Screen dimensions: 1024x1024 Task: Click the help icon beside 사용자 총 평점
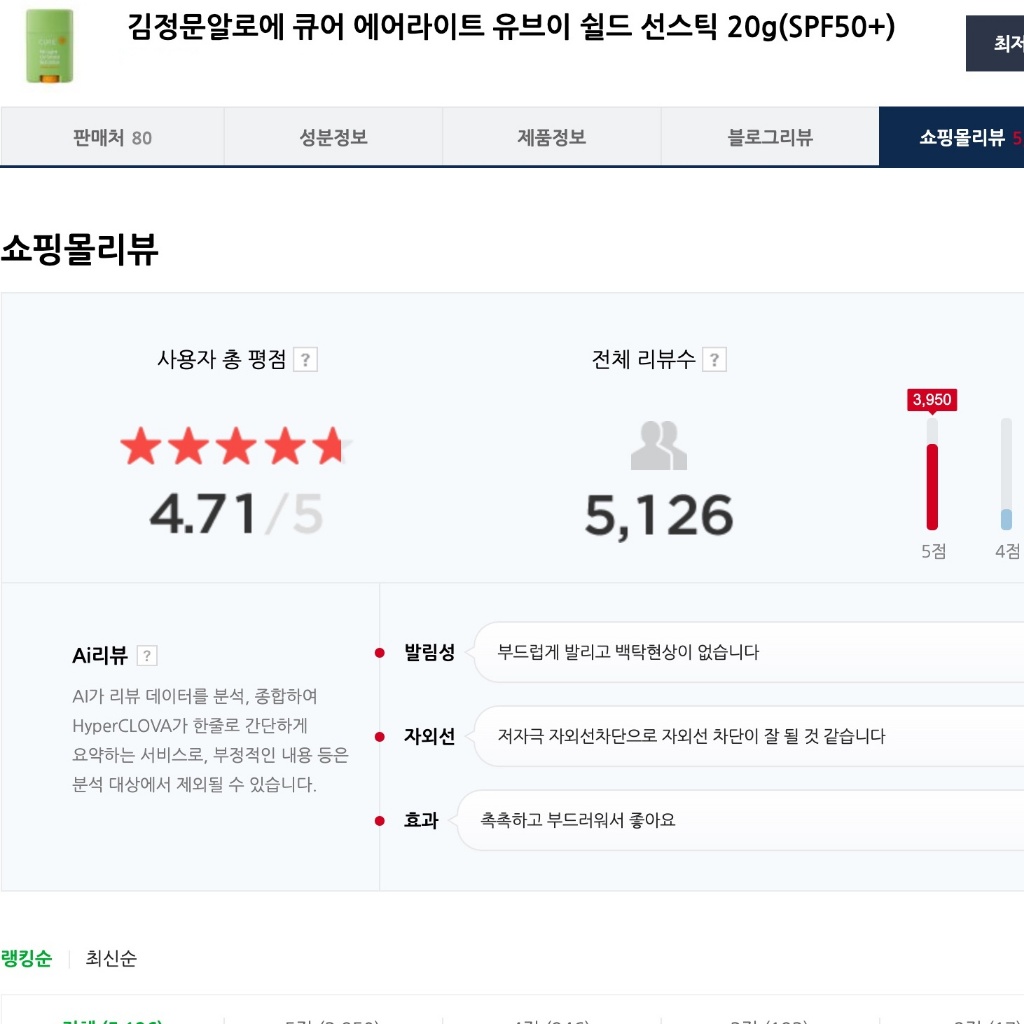coord(306,360)
